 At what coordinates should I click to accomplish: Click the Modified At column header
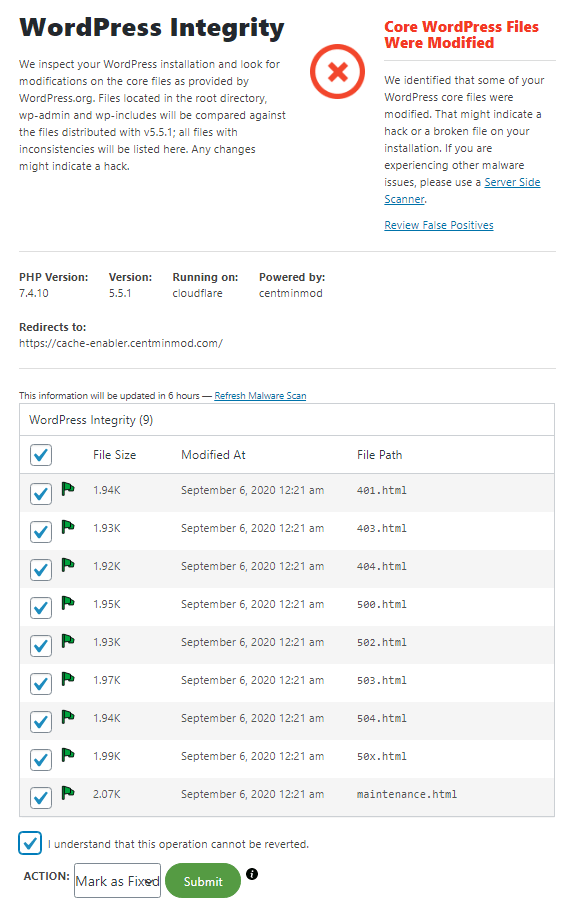(x=213, y=455)
